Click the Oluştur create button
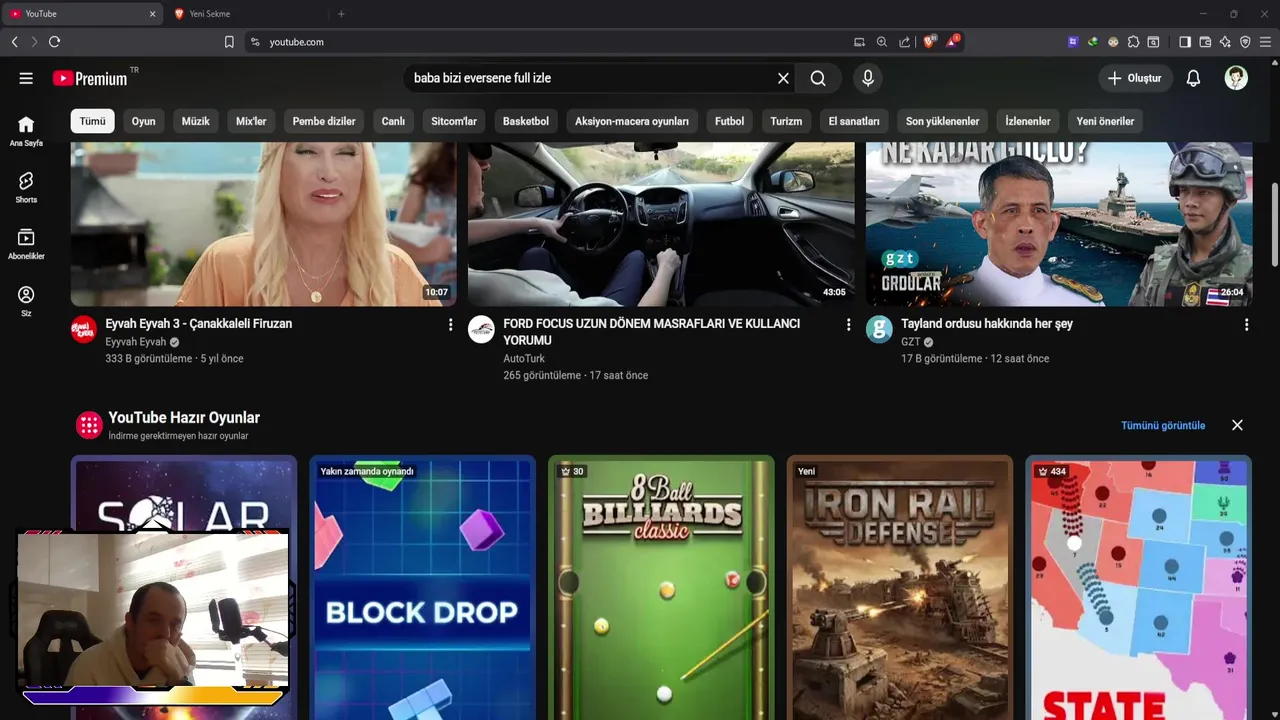 coord(1136,78)
